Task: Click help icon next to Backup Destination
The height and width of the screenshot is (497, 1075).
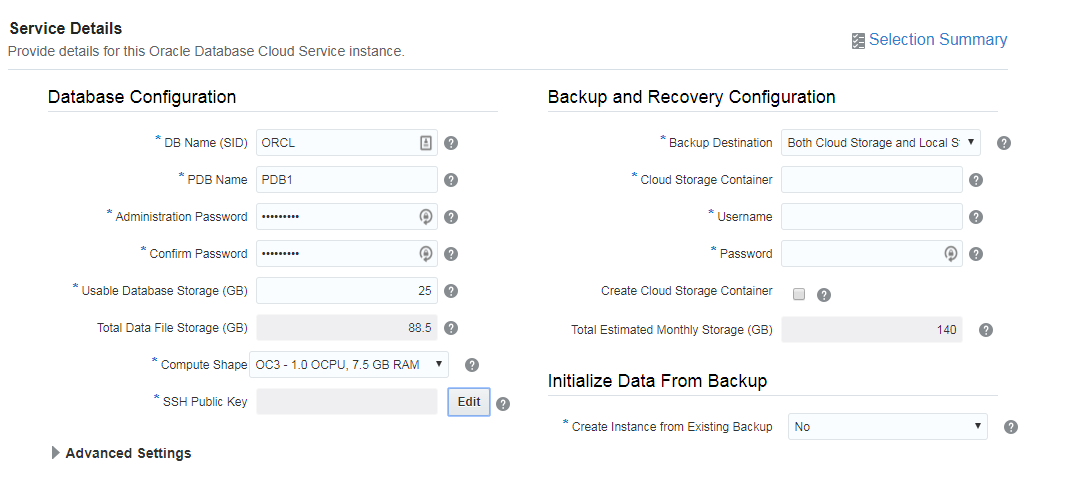Action: tap(1004, 143)
